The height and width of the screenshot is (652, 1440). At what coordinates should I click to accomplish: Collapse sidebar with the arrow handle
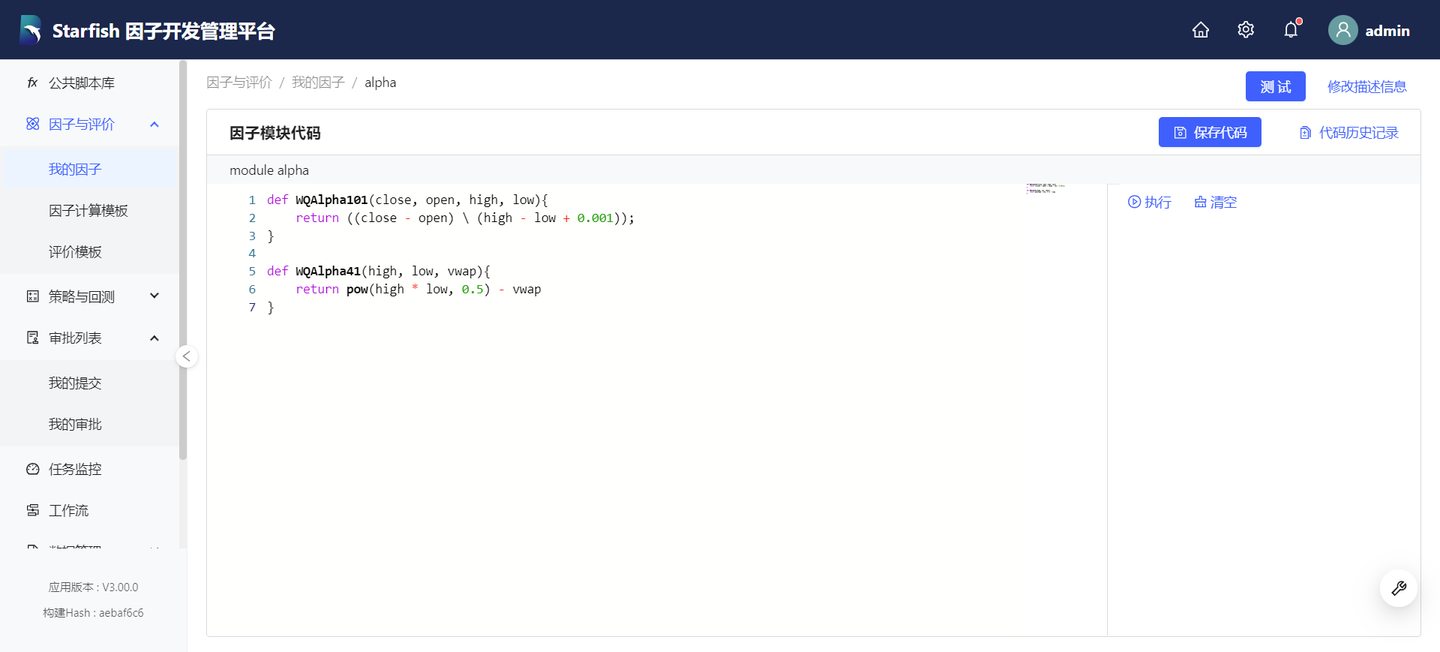(186, 356)
